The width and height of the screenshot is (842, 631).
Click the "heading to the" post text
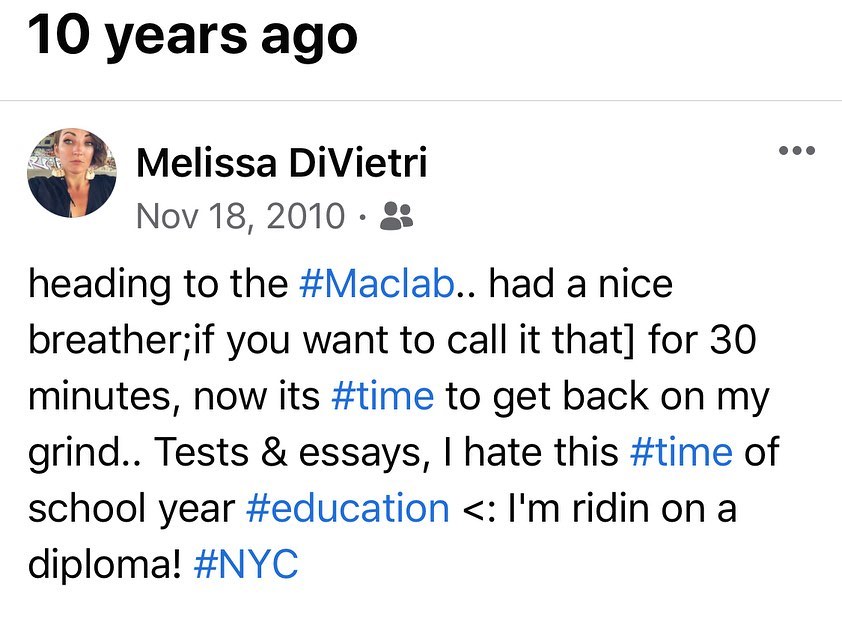(158, 285)
